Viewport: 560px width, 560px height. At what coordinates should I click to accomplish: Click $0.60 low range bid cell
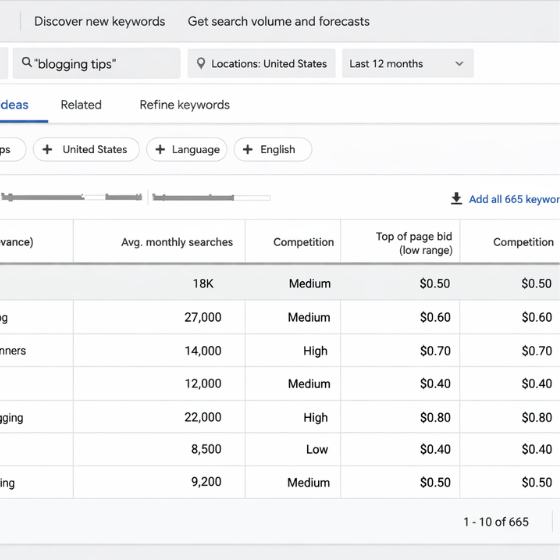tap(400, 317)
